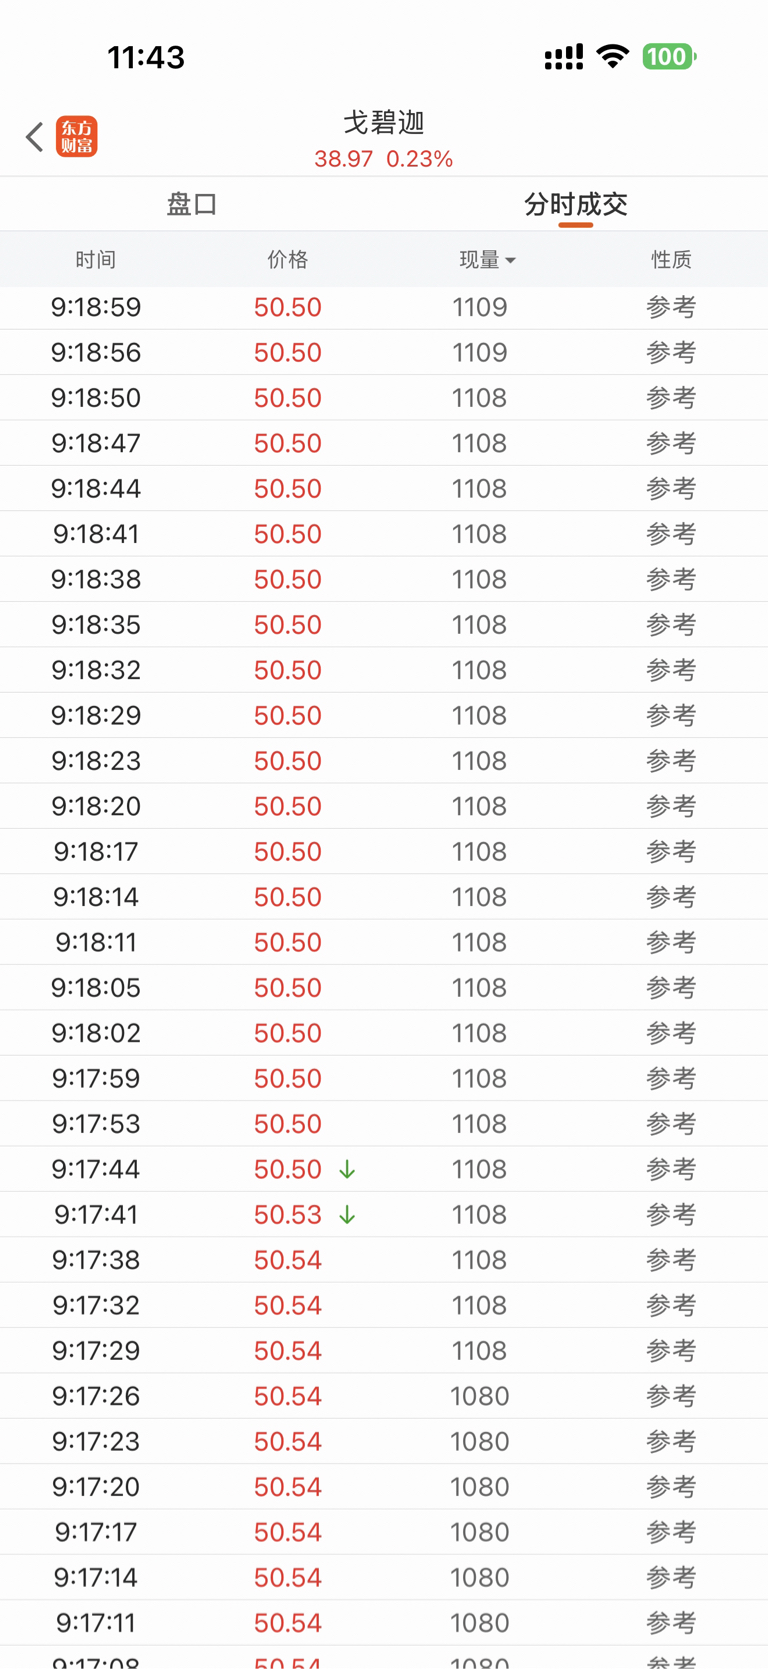Open the 戈碧迦 stock title
Viewport: 768px width, 1669px height.
[x=384, y=123]
